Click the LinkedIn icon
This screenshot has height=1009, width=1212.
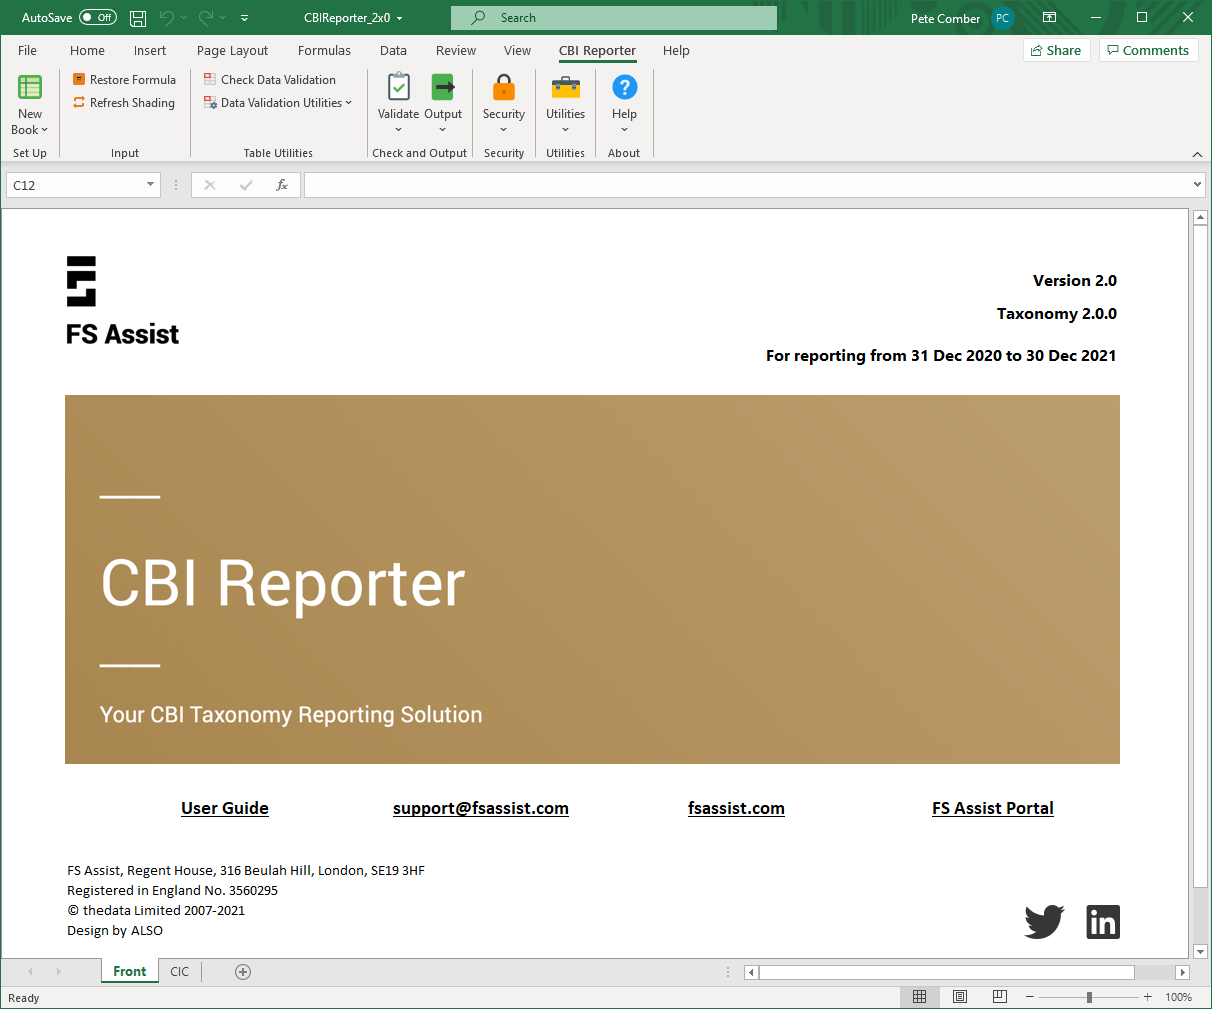1103,922
